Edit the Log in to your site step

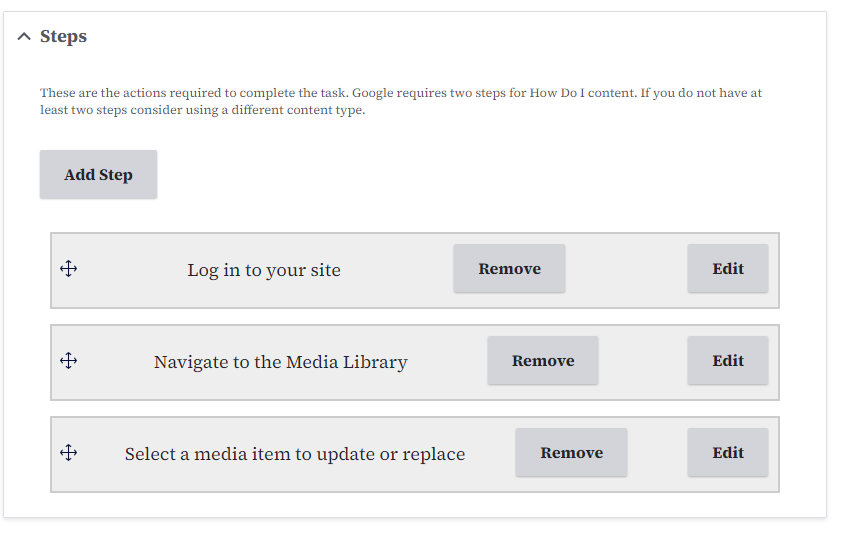[x=727, y=269]
